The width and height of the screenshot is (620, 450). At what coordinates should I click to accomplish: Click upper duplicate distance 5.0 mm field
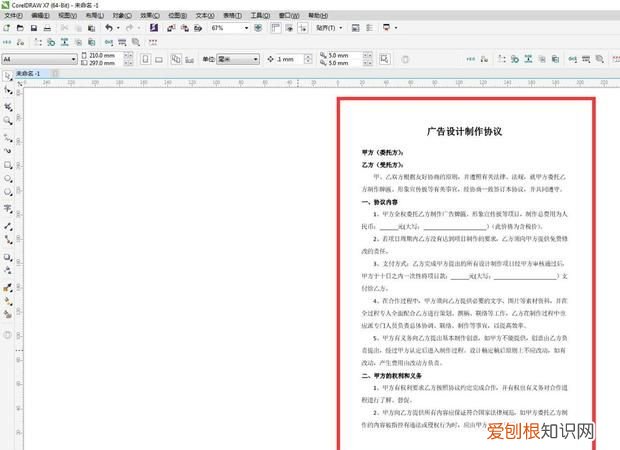point(345,55)
